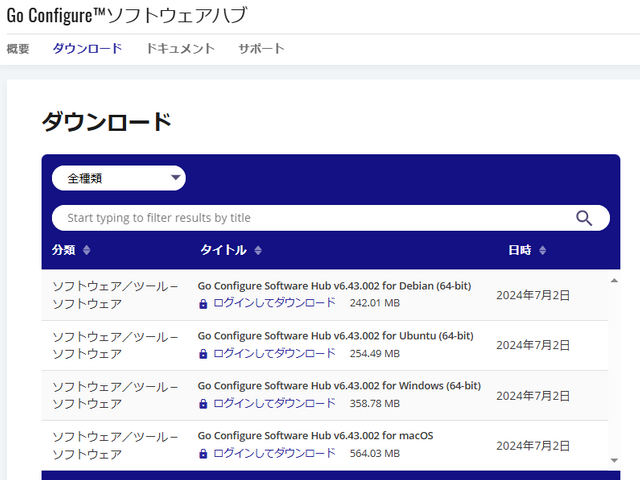This screenshot has height=480, width=640.
Task: Sort by タイトル column arrows
Action: click(x=258, y=250)
